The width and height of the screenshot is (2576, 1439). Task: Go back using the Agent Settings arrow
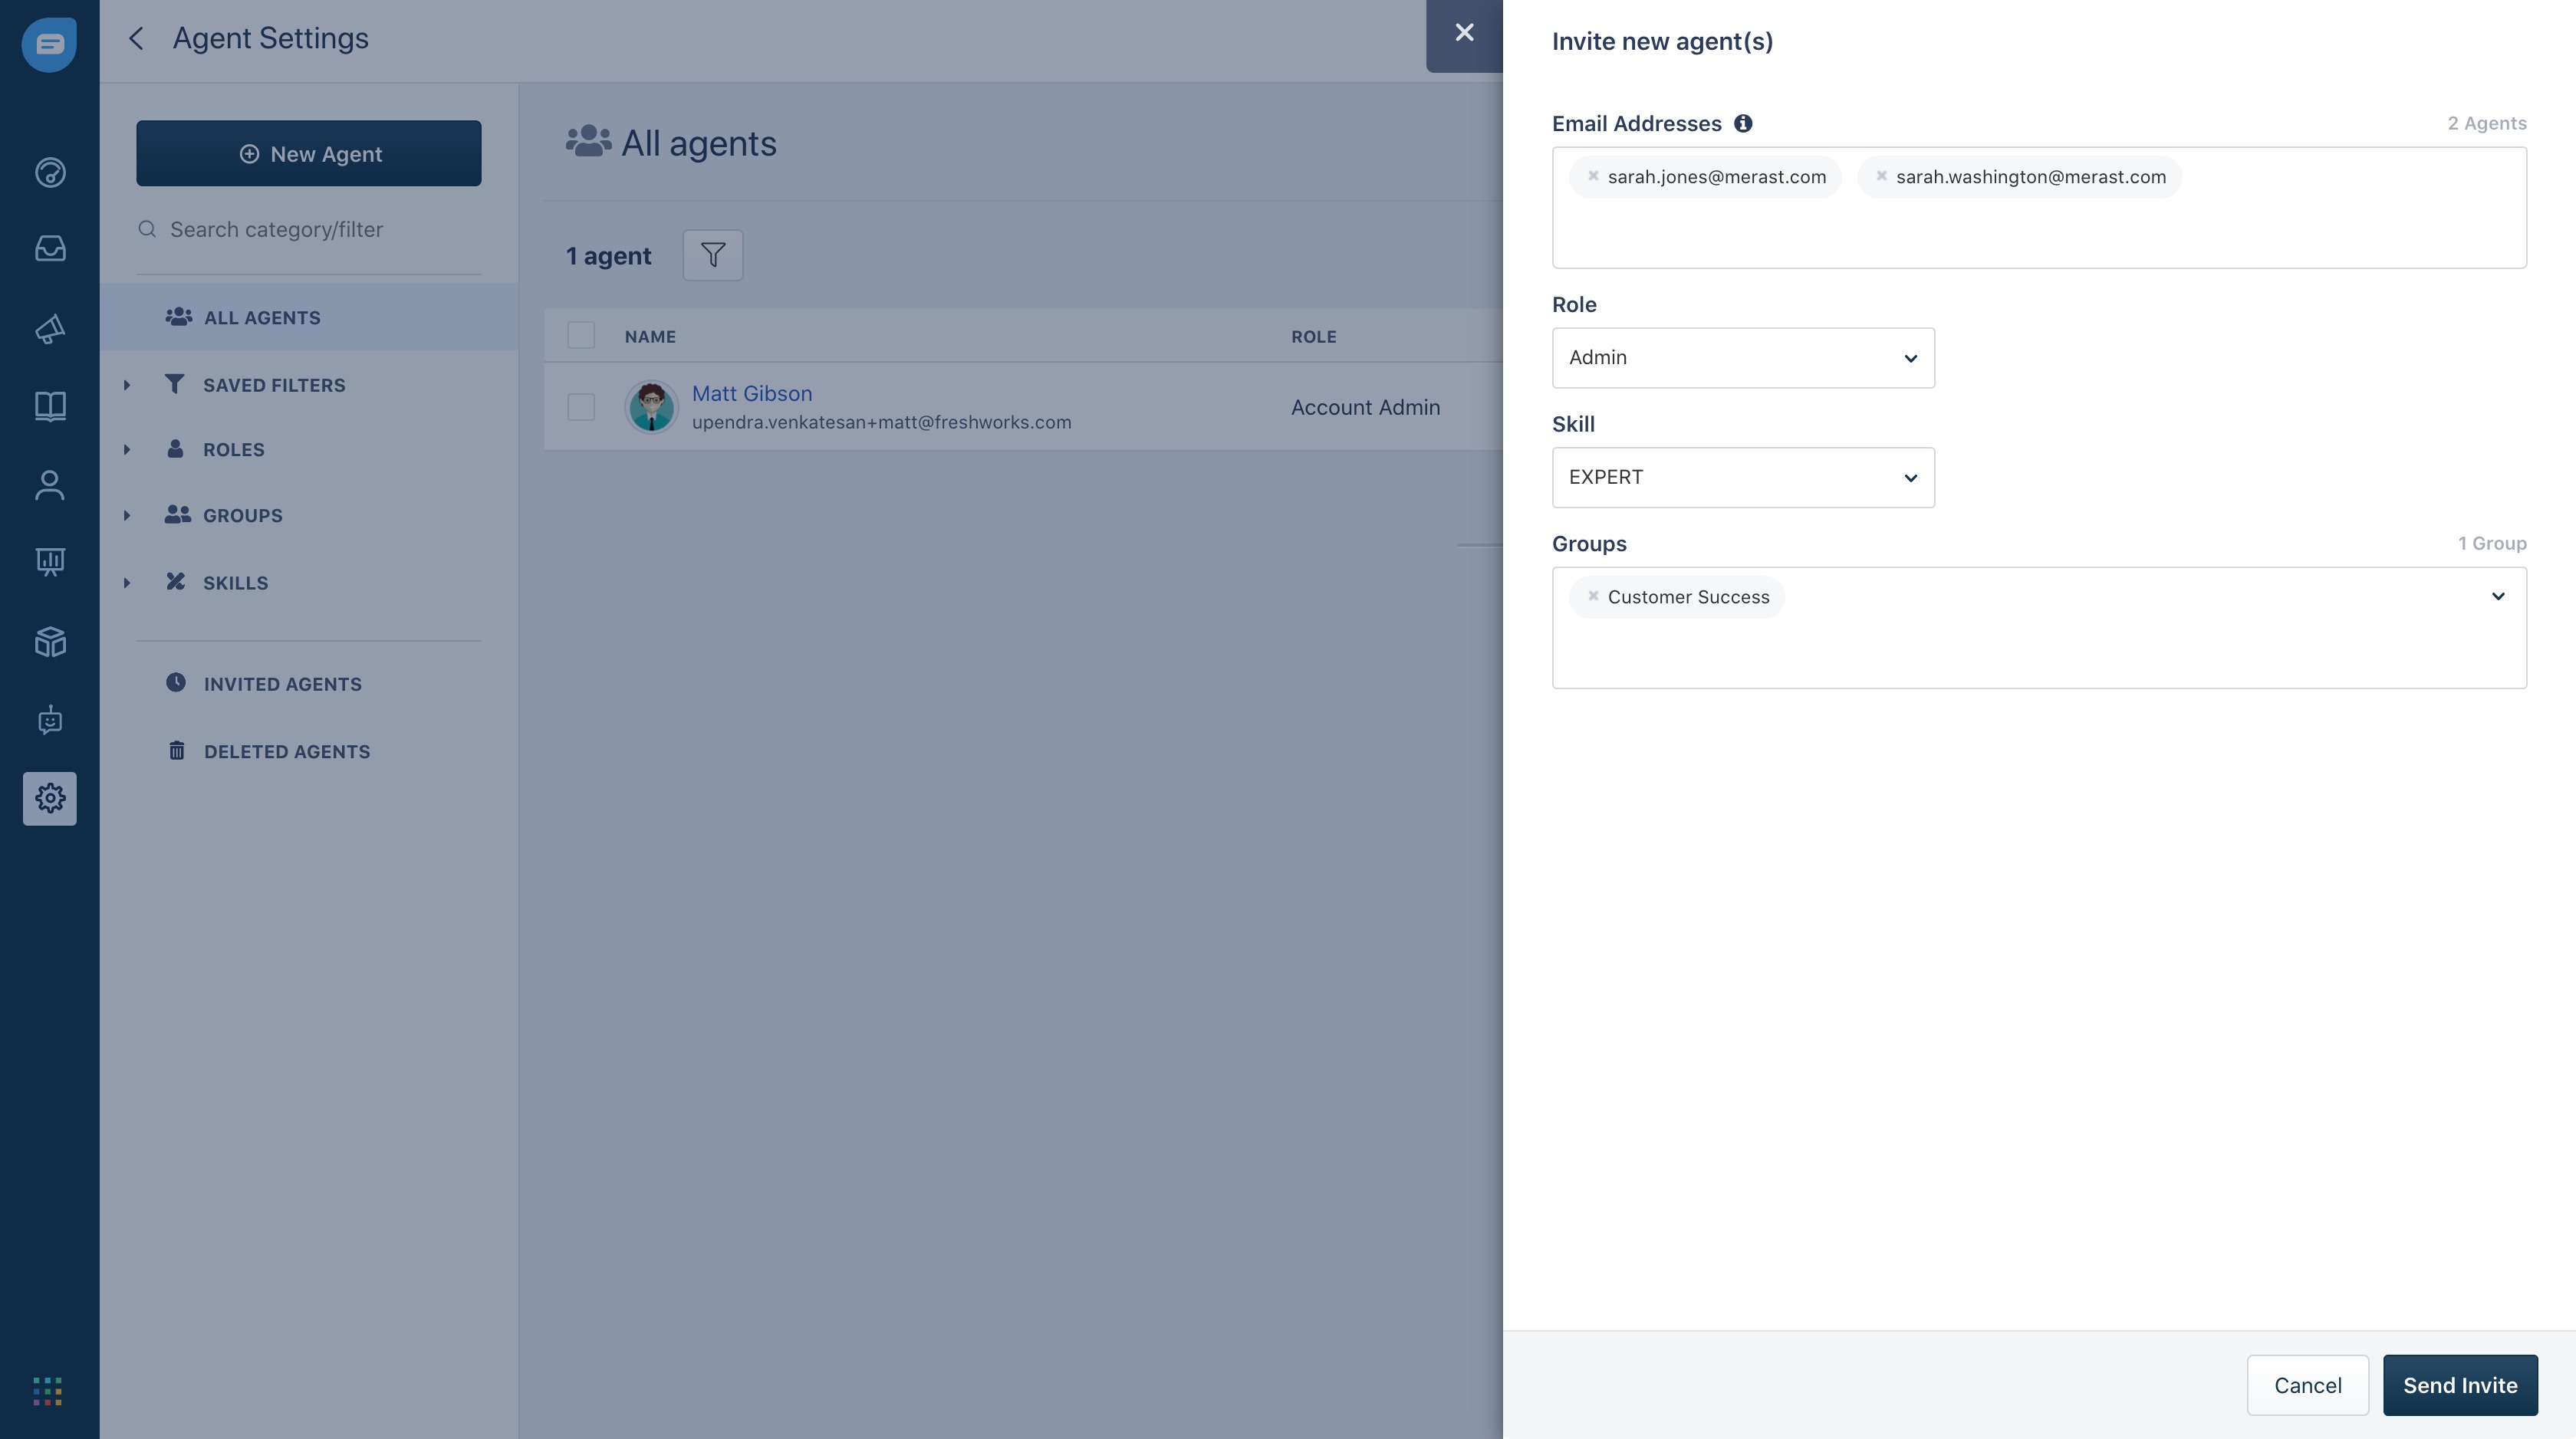click(136, 38)
